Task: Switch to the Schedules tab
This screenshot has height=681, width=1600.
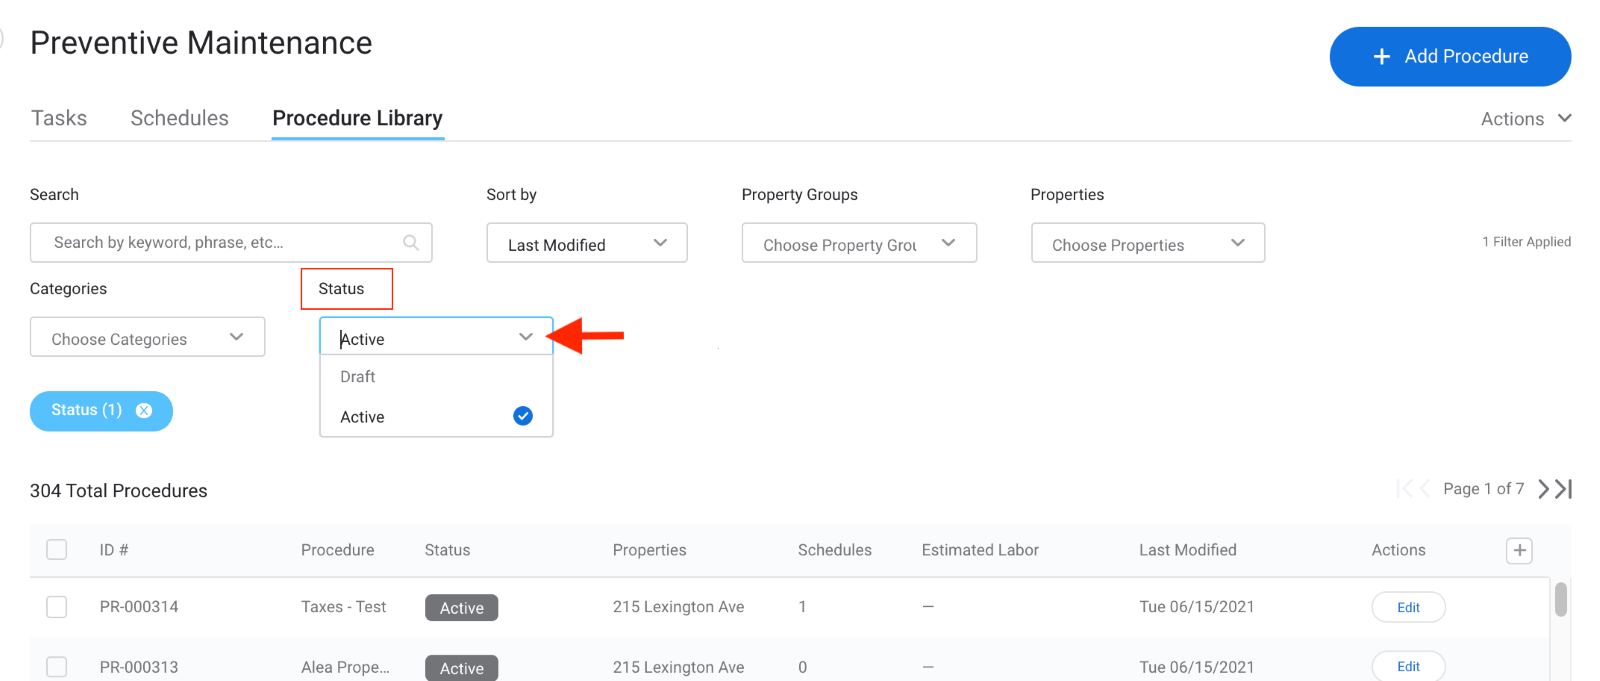Action: tap(179, 118)
